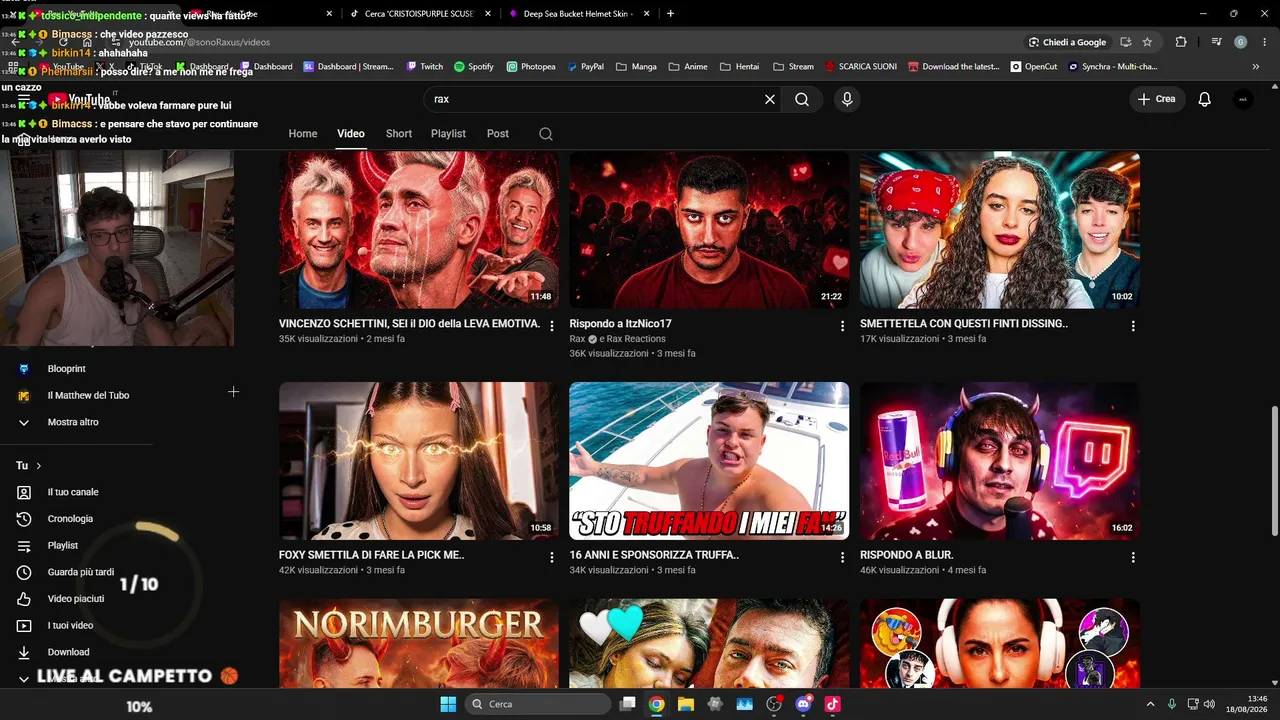The image size is (1280, 720).
Task: Go to the channel Post tab
Action: tap(498, 134)
